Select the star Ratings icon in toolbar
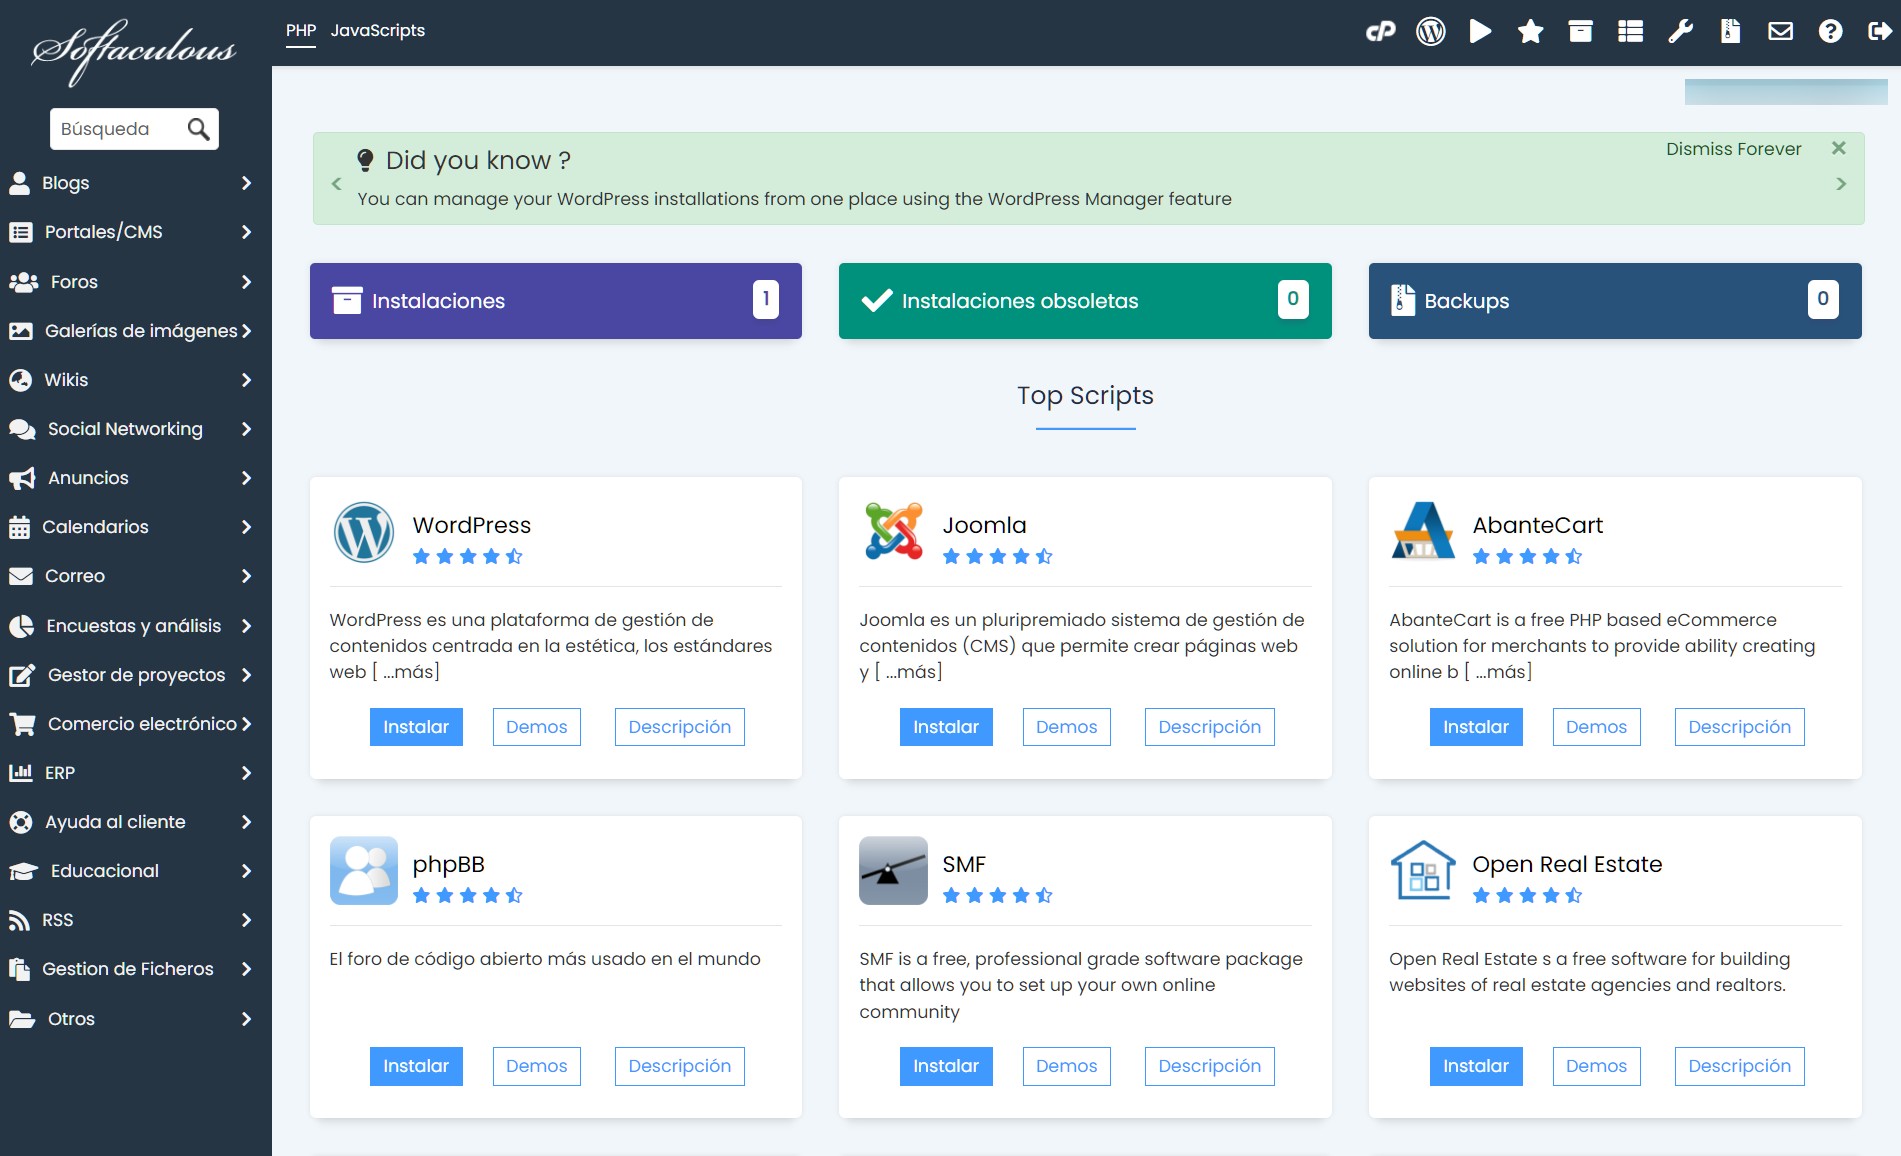Image resolution: width=1901 pixels, height=1156 pixels. click(1530, 31)
